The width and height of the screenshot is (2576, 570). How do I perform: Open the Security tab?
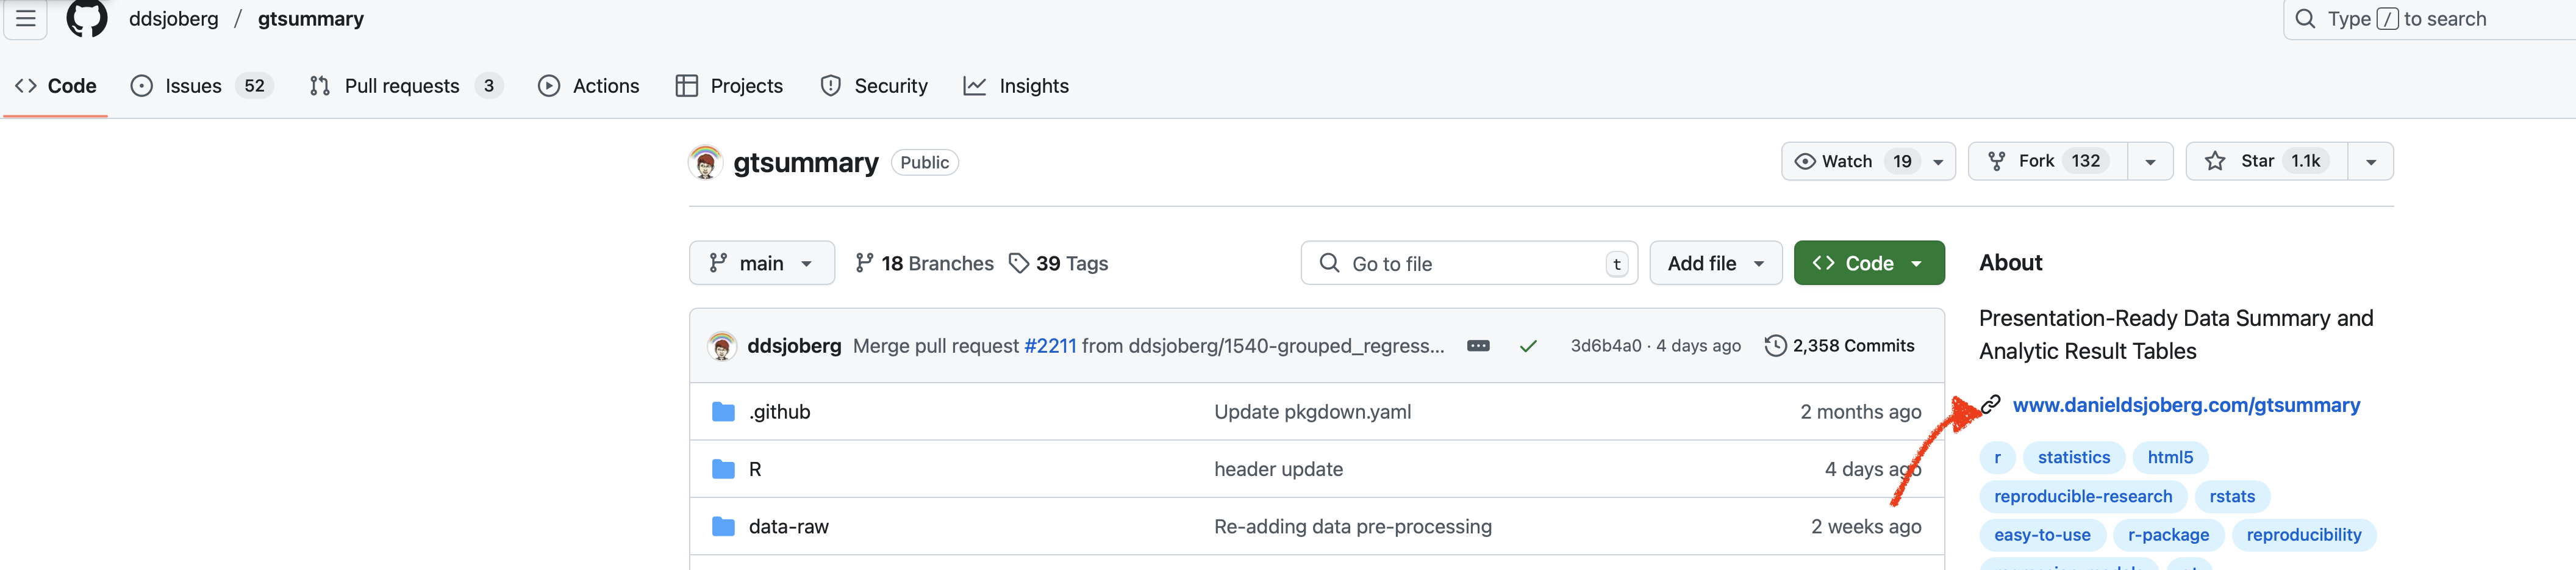(874, 86)
